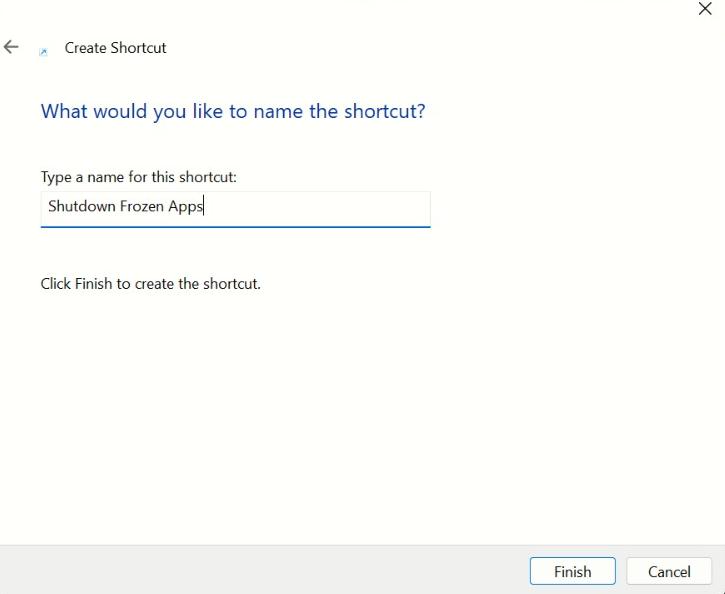Go back with the back arrow
Screen dimensions: 725x594
click(x=12, y=47)
